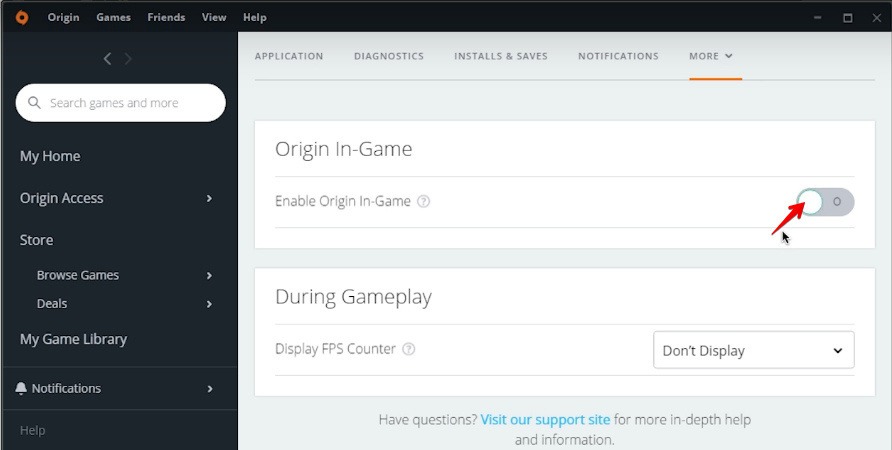Open the Help menu in menu bar
Screen dimensions: 892x450
[x=254, y=18]
